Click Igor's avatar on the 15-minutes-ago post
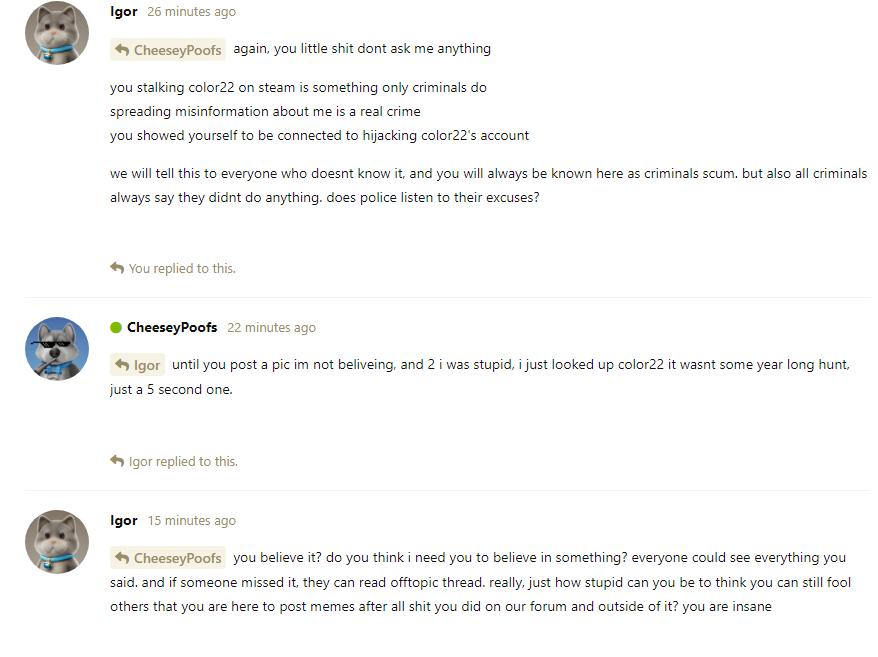This screenshot has height=657, width=878. pos(57,542)
